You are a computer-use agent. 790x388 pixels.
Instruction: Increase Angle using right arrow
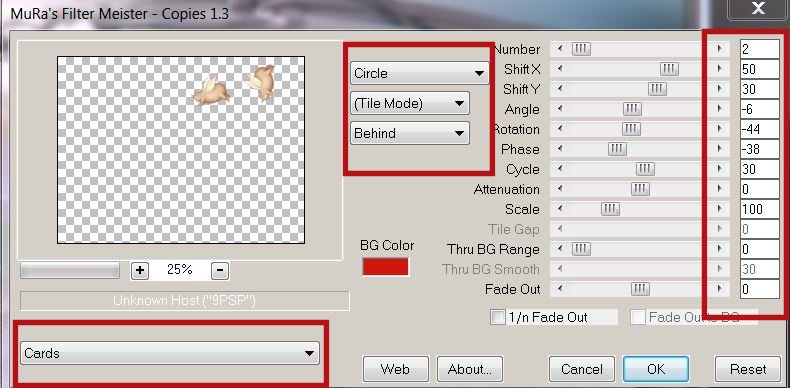[719, 109]
